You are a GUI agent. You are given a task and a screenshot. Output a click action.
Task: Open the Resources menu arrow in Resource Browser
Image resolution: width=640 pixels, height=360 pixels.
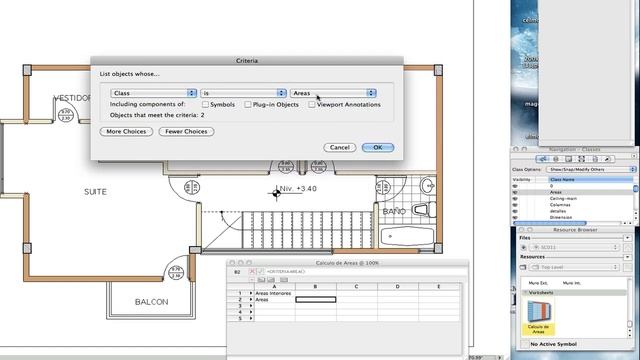[x=628, y=257]
